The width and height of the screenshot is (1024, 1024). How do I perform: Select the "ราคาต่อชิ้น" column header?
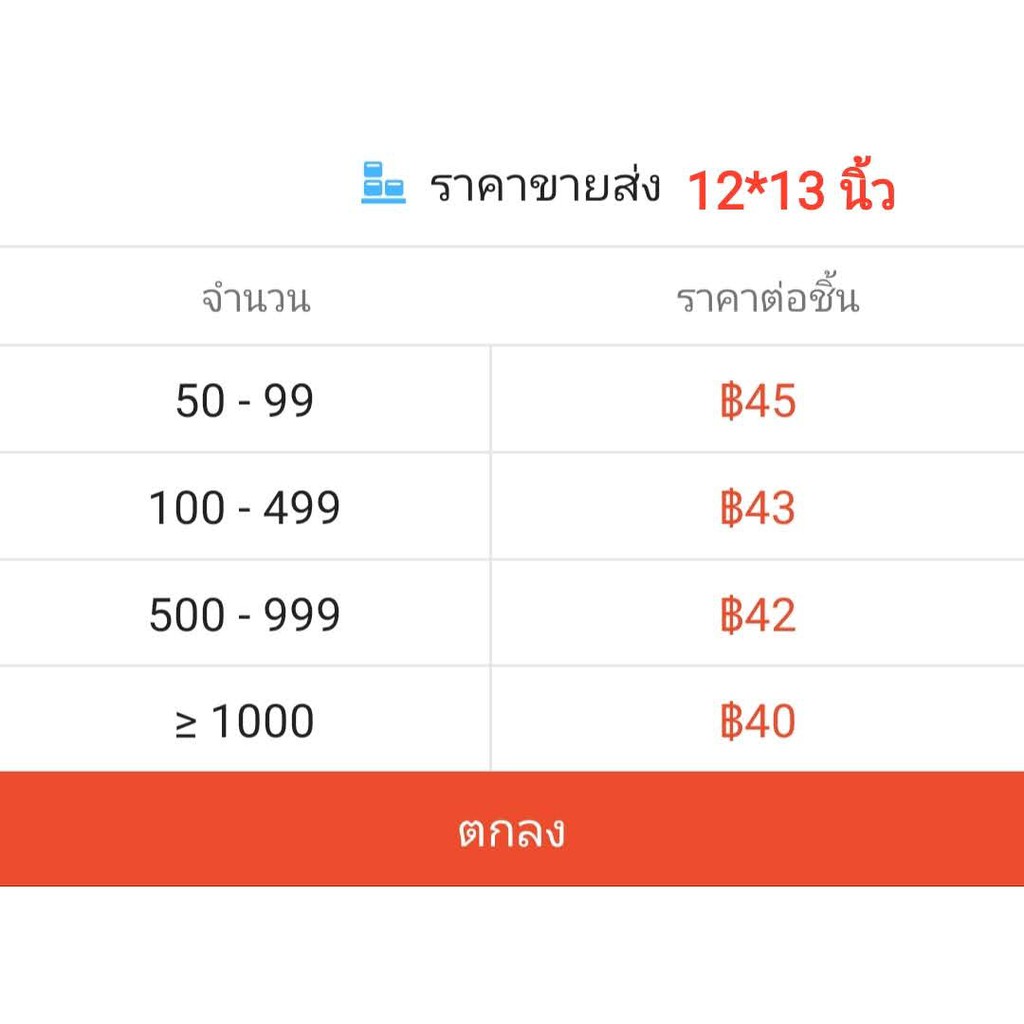[x=767, y=299]
